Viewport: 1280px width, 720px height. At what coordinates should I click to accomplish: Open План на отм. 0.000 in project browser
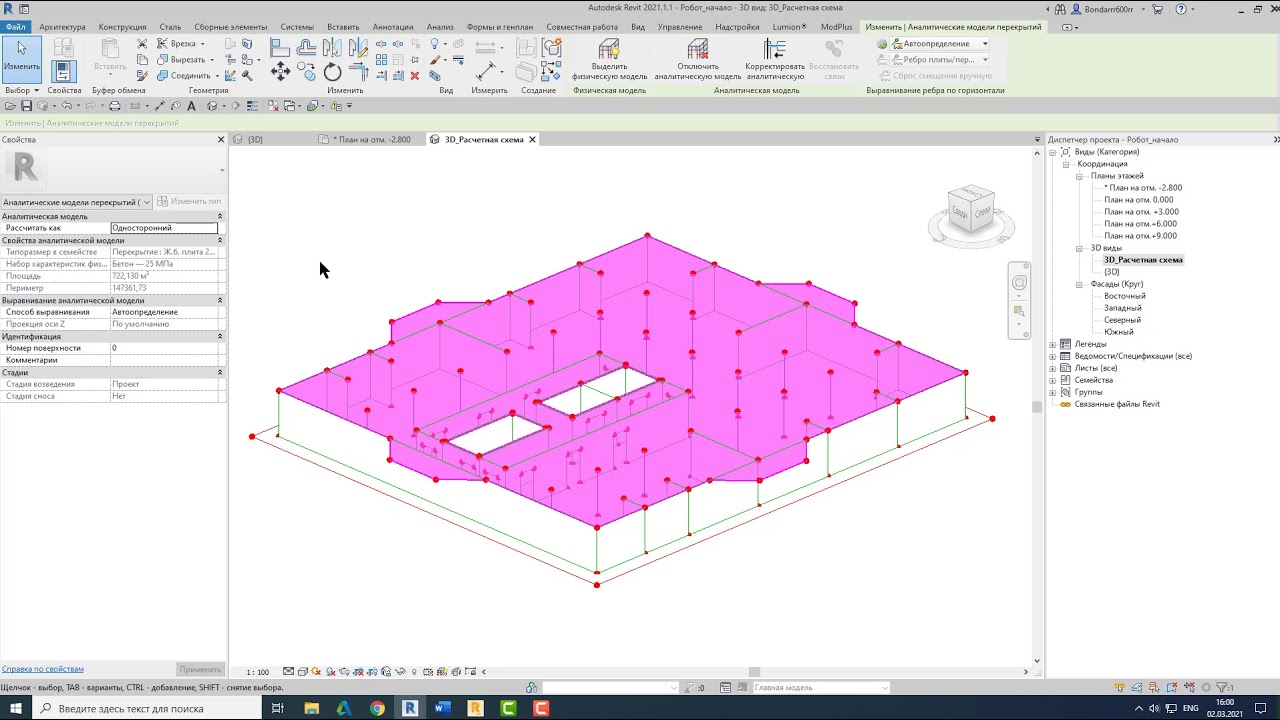(1139, 200)
